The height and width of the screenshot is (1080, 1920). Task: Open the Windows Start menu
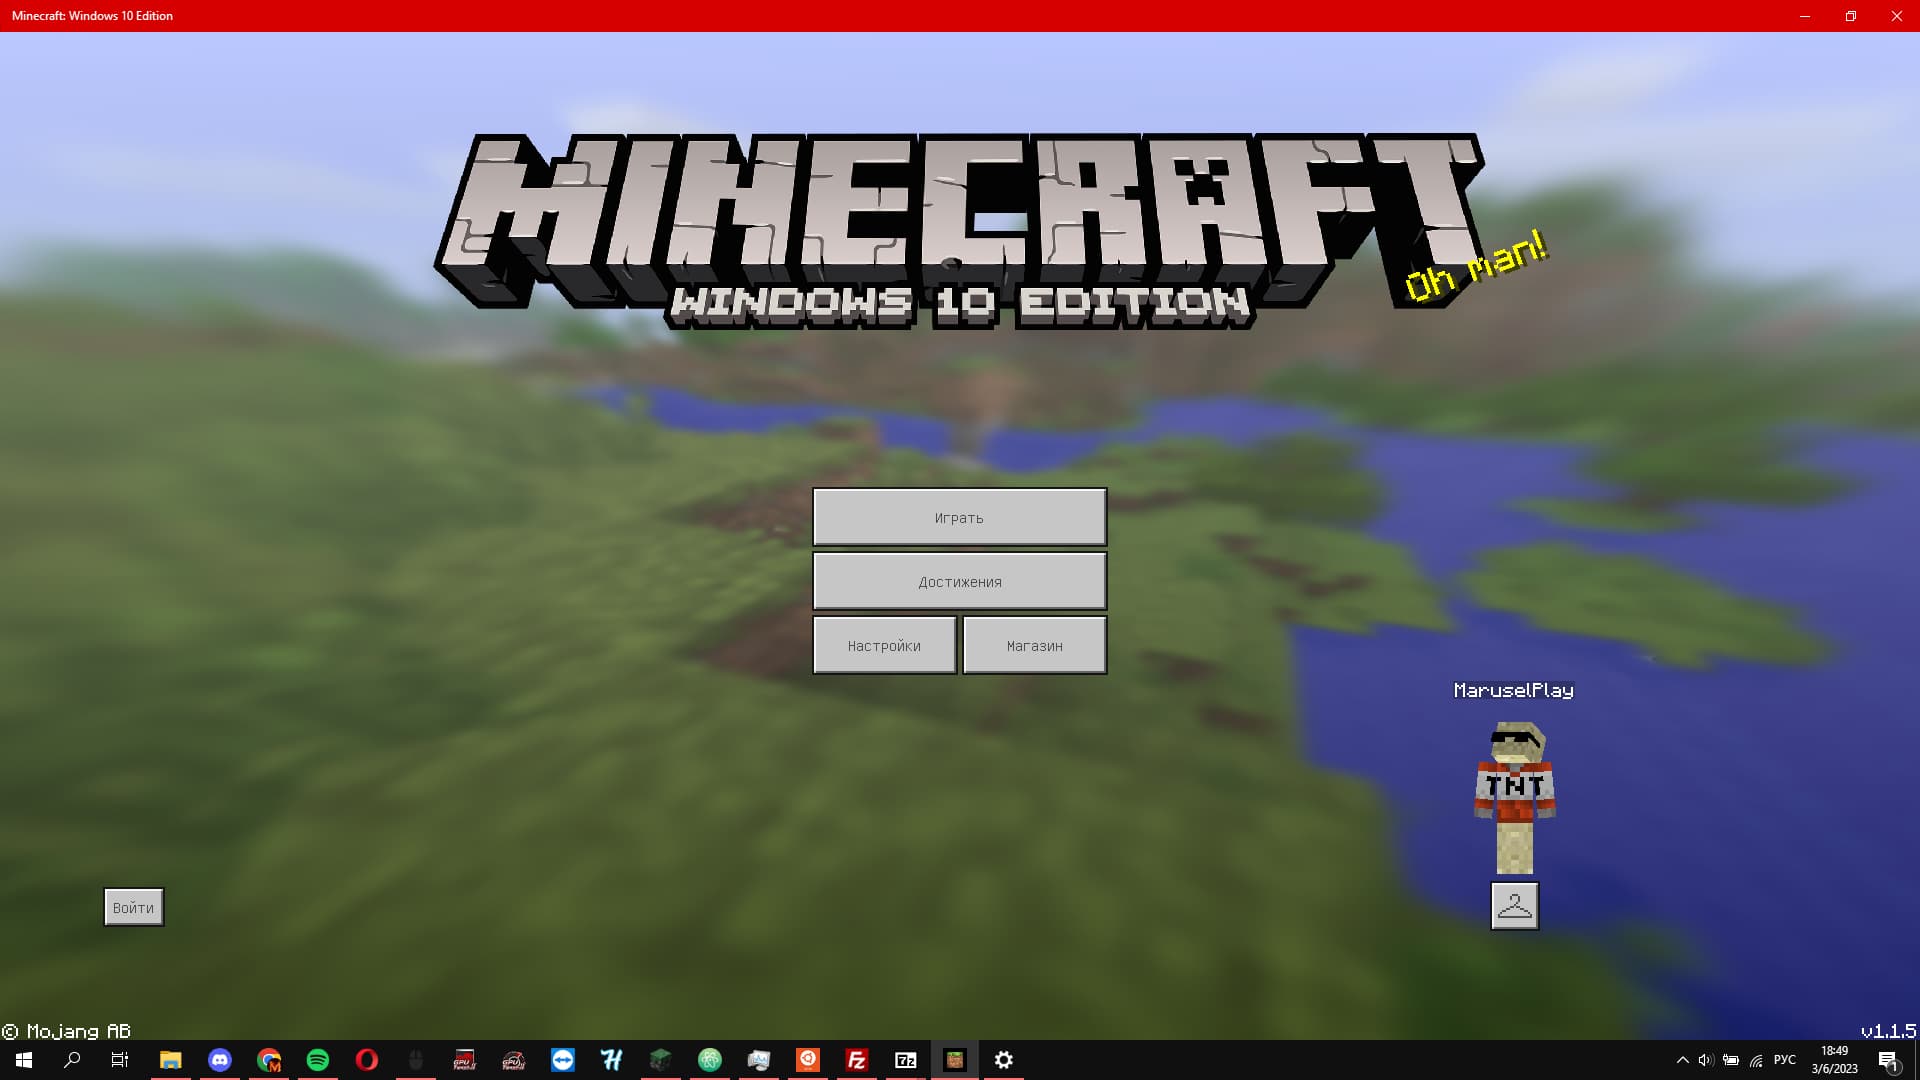pyautogui.click(x=24, y=1060)
